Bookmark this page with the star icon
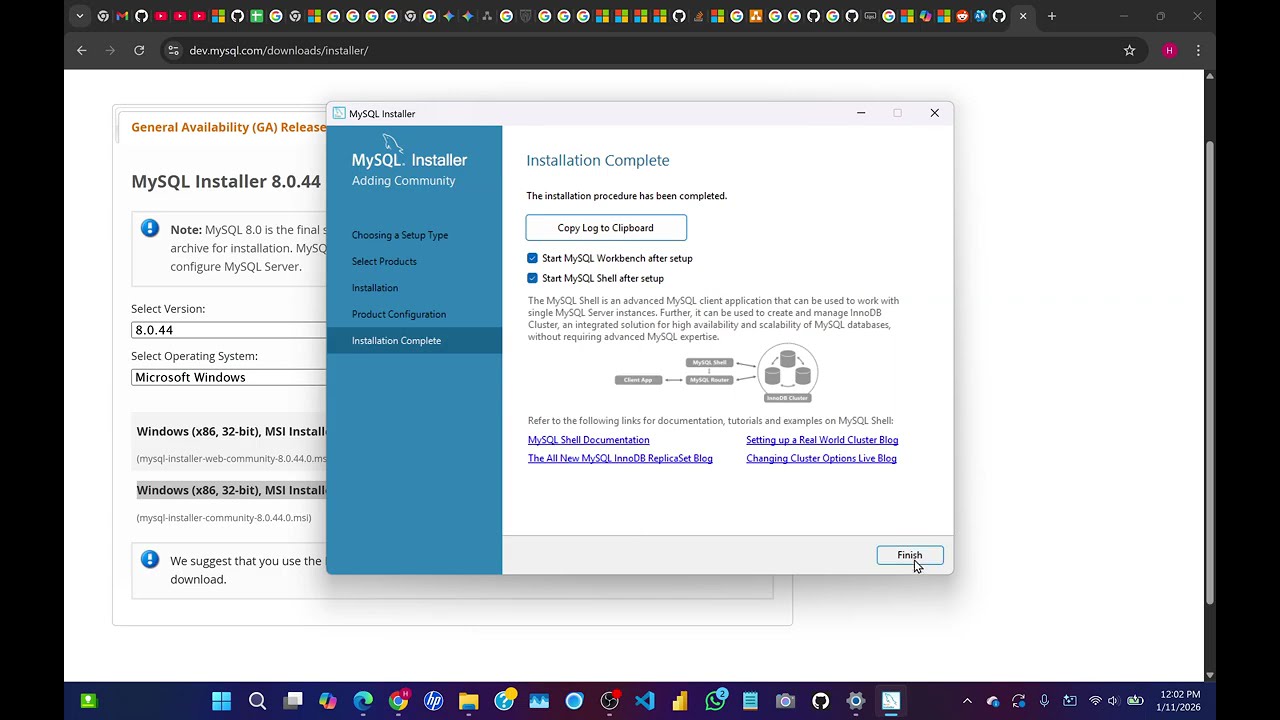This screenshot has height=720, width=1280. [1129, 50]
